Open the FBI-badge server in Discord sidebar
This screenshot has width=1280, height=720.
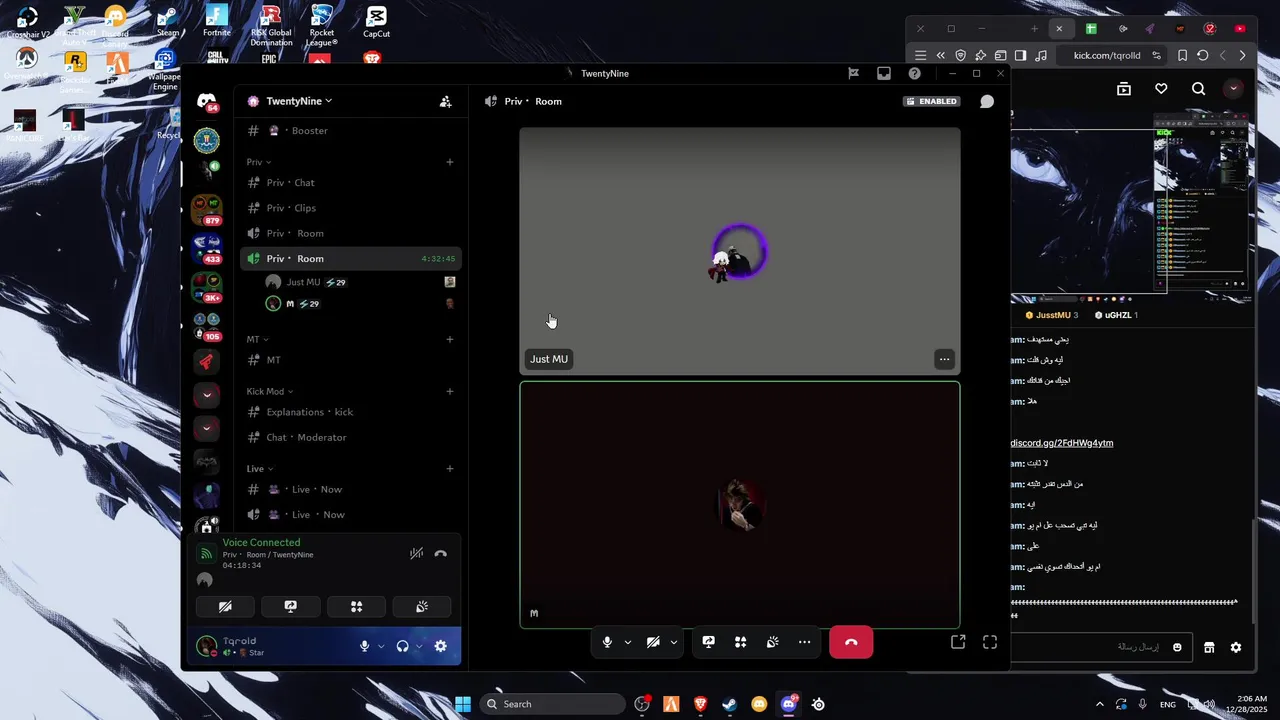(207, 139)
